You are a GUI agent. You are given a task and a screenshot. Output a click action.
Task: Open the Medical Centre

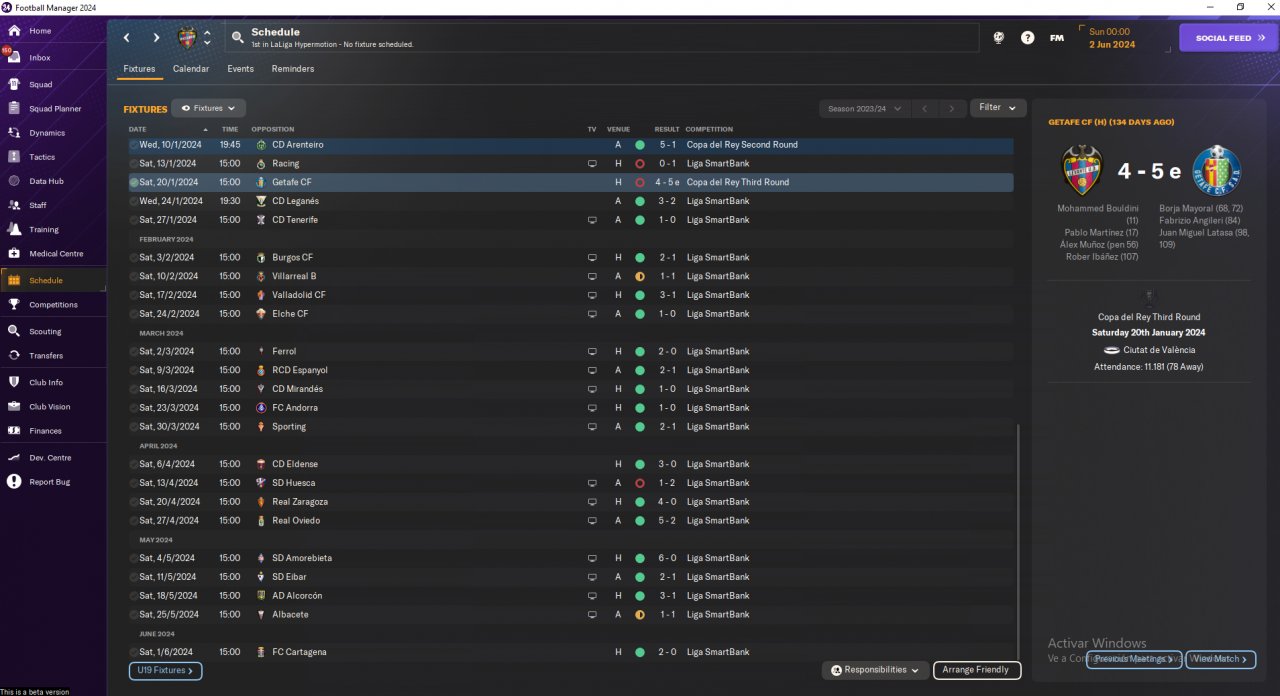coord(56,254)
